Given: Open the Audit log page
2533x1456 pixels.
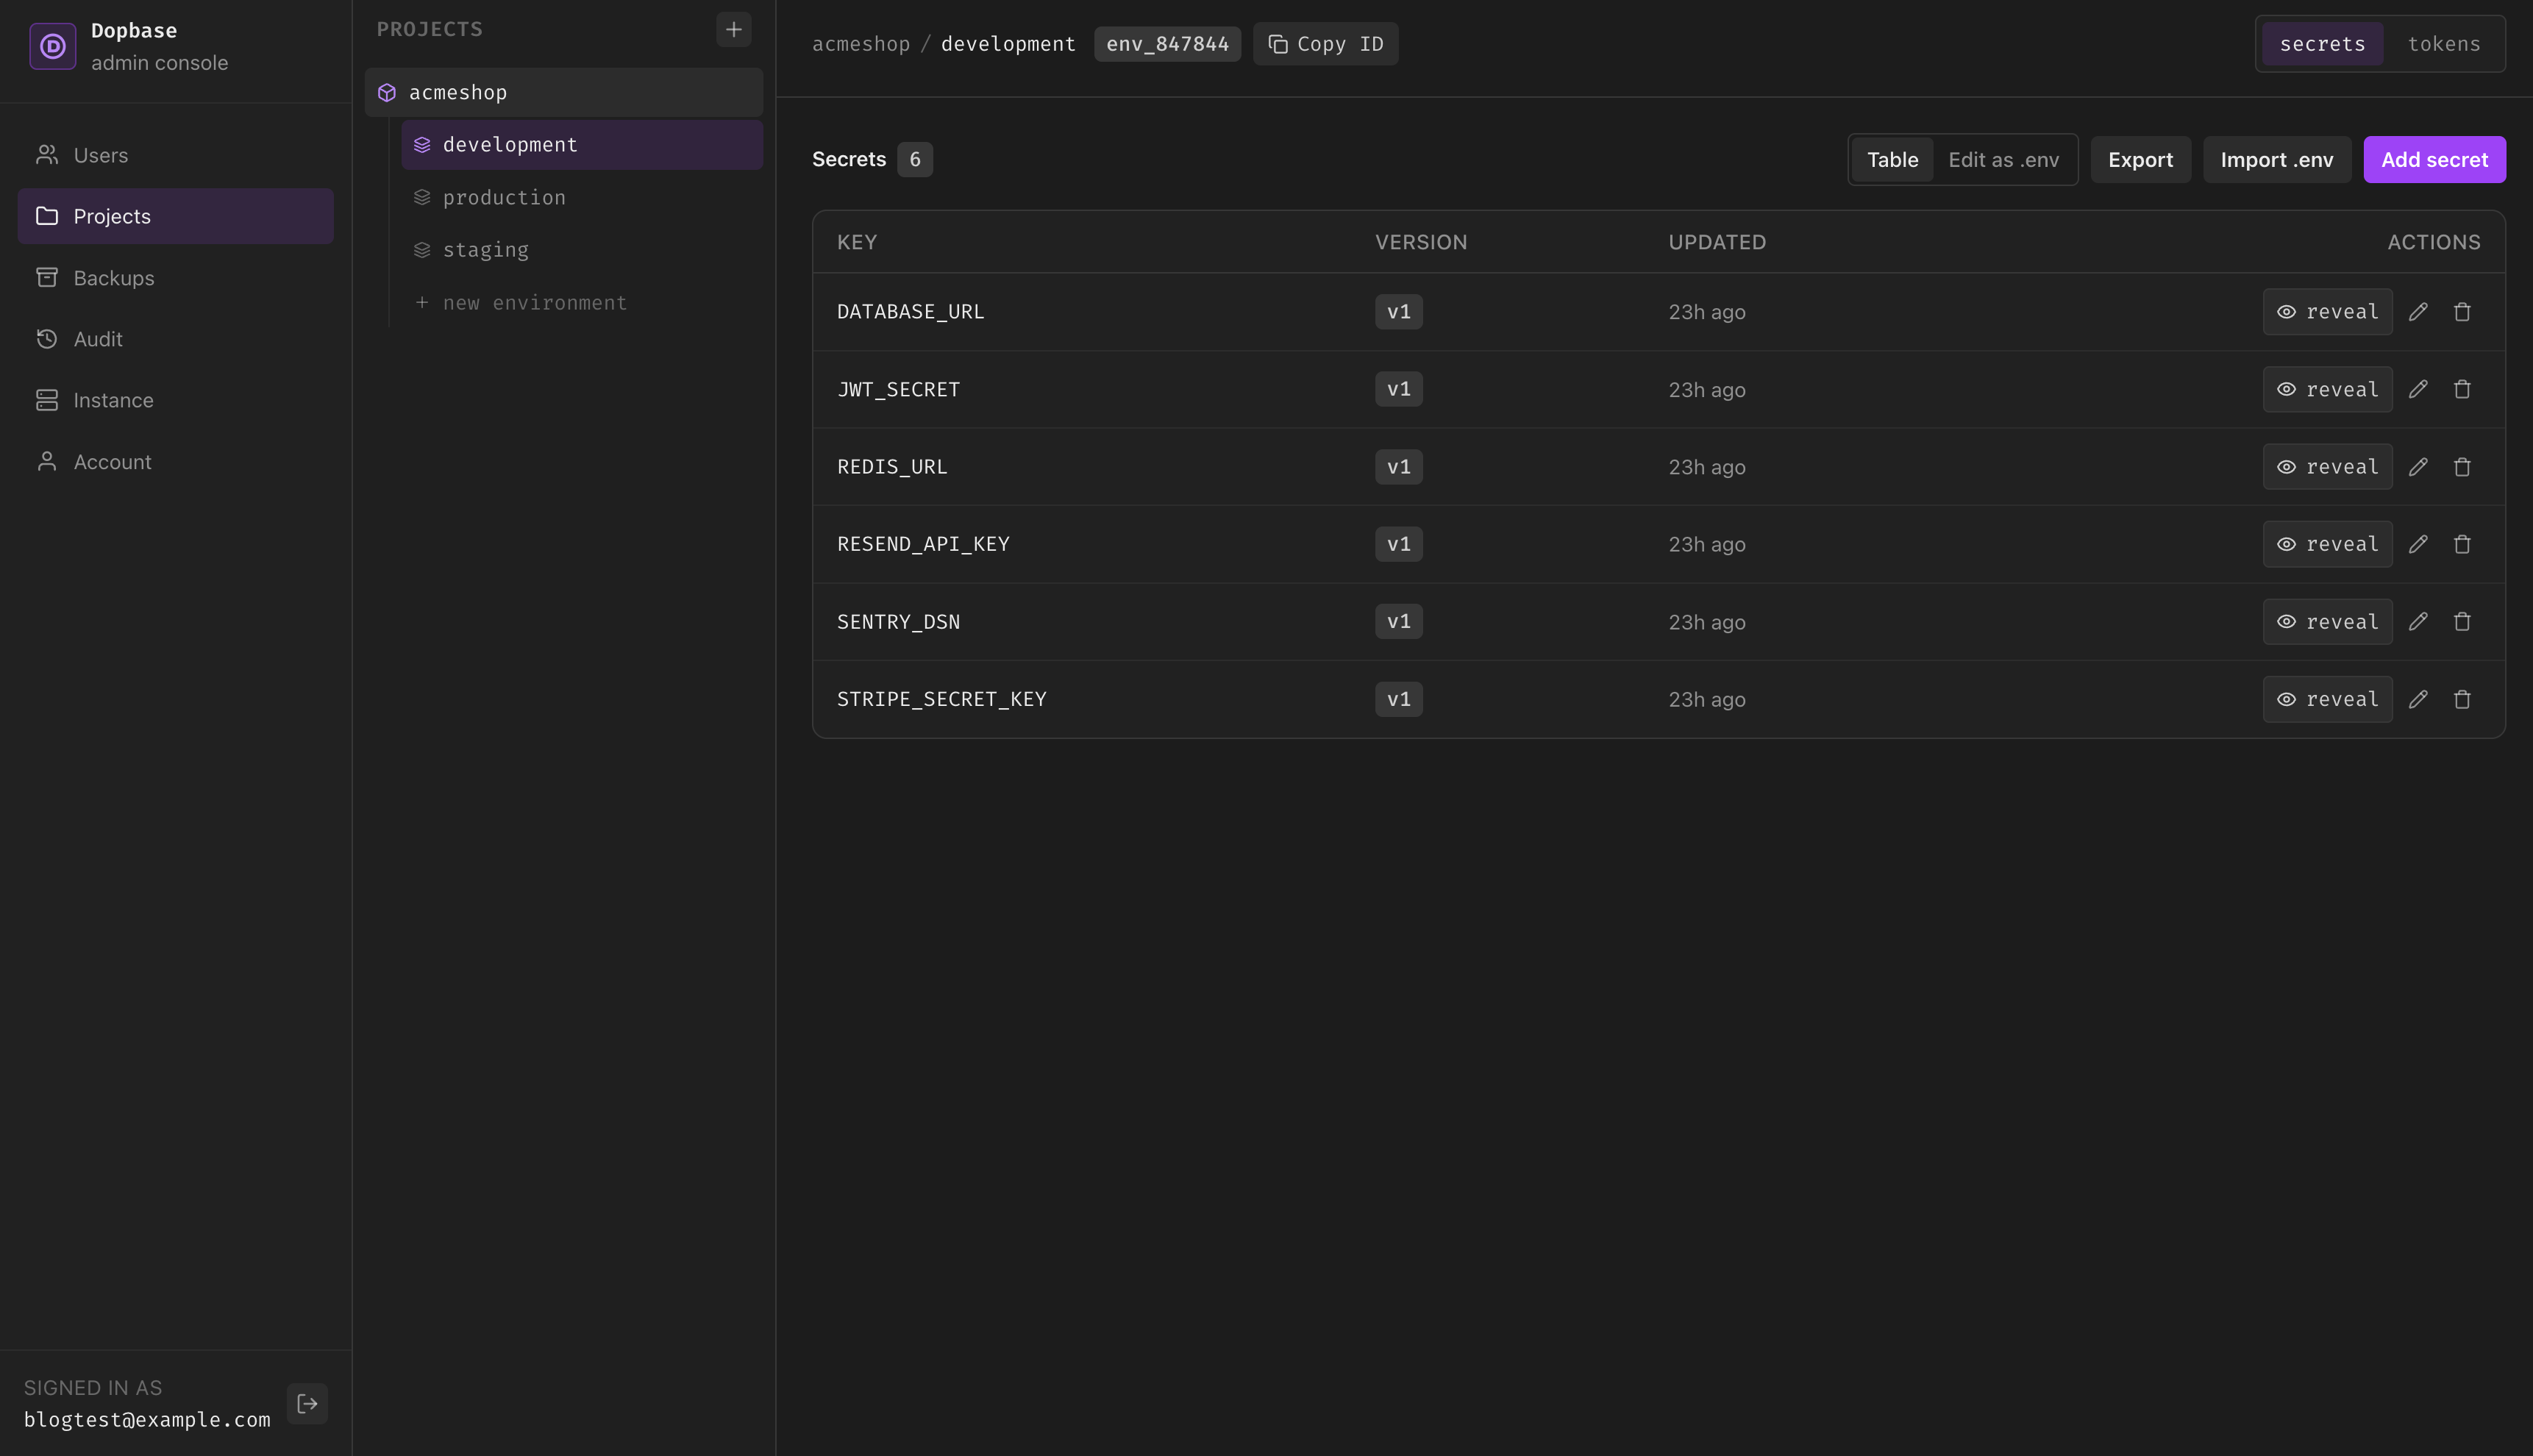Looking at the screenshot, I should (x=176, y=339).
